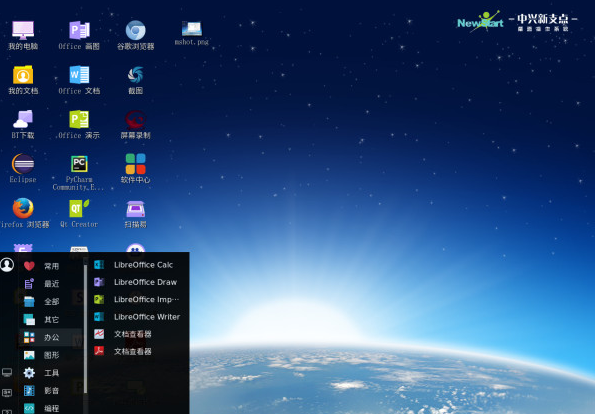This screenshot has width=611, height=414.
Task: Open the BT下载 desktop icon
Action: pos(23,124)
